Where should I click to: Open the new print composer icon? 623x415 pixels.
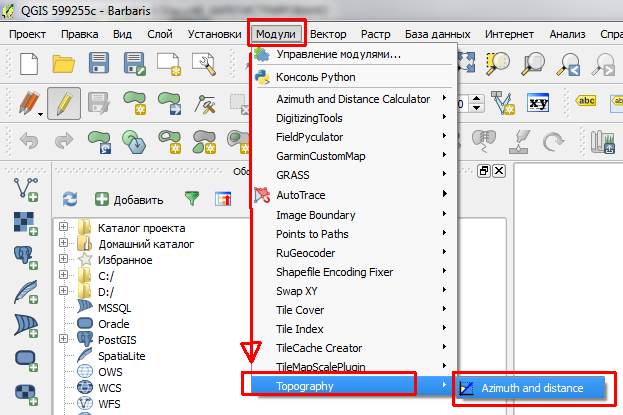coord(169,64)
